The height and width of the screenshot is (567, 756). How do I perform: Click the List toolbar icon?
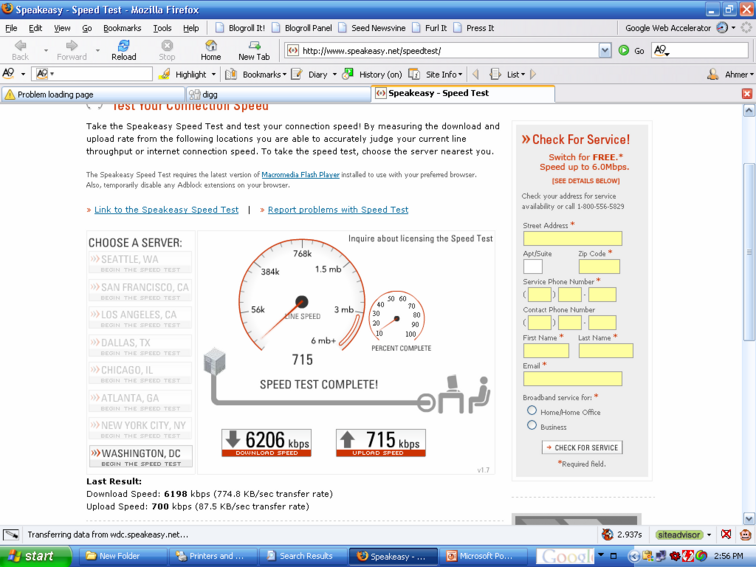click(x=495, y=74)
